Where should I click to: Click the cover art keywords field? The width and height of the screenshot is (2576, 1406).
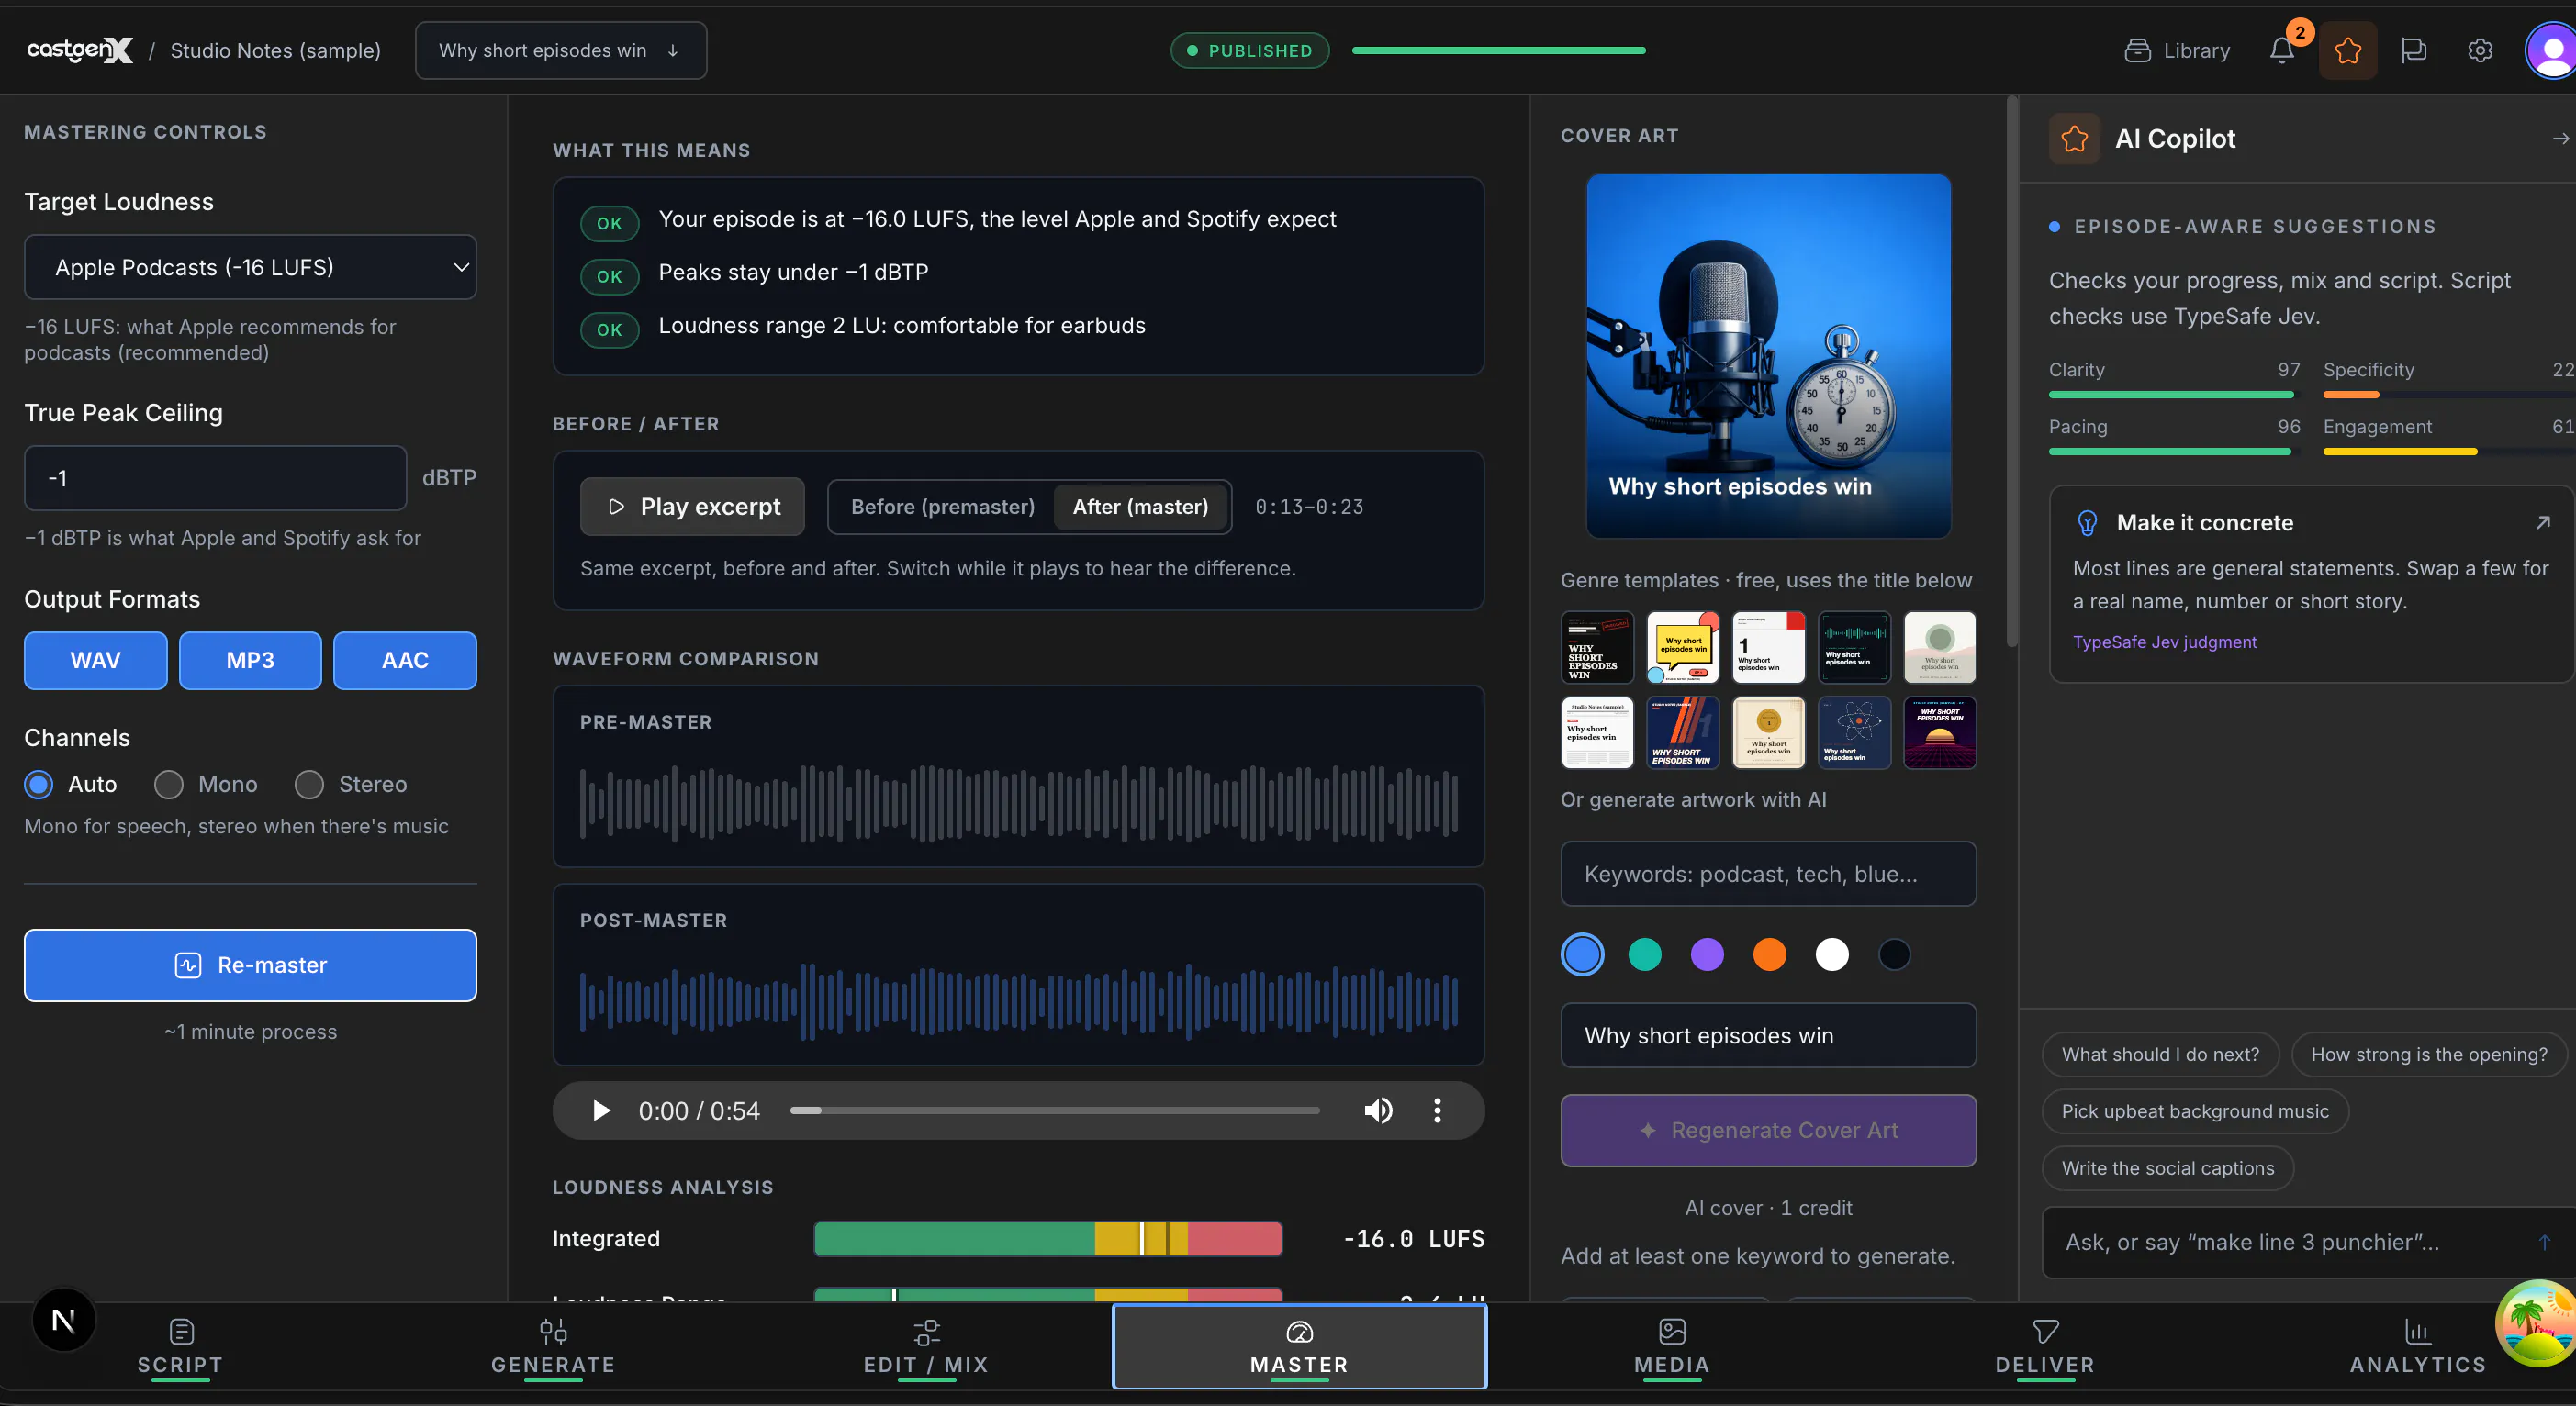(1768, 874)
